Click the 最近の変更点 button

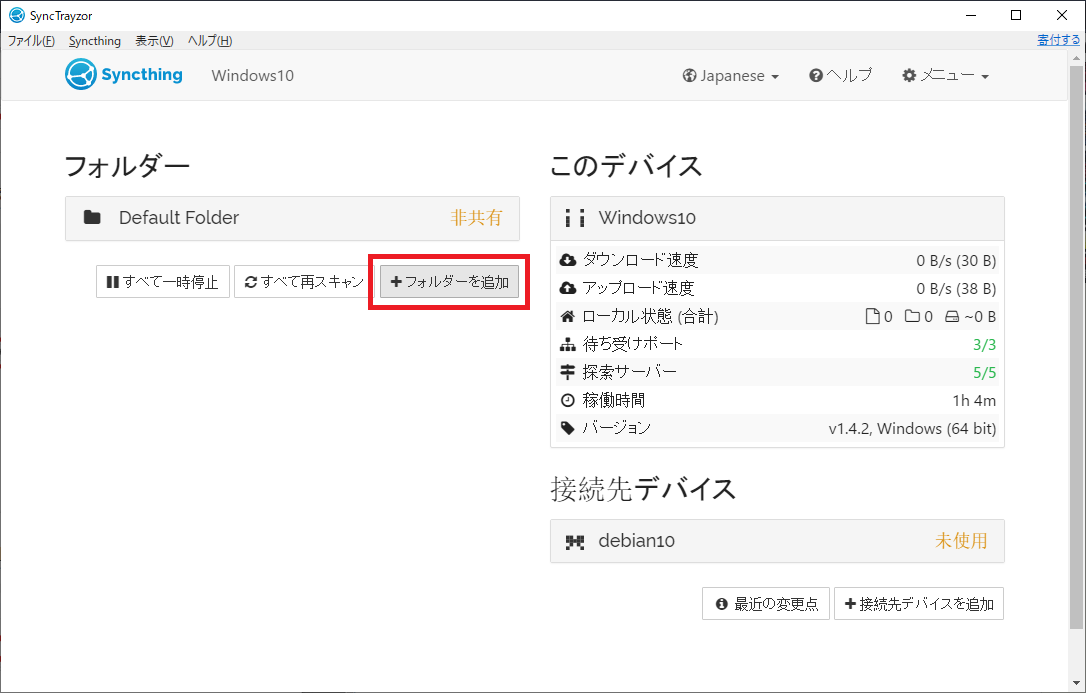click(766, 604)
